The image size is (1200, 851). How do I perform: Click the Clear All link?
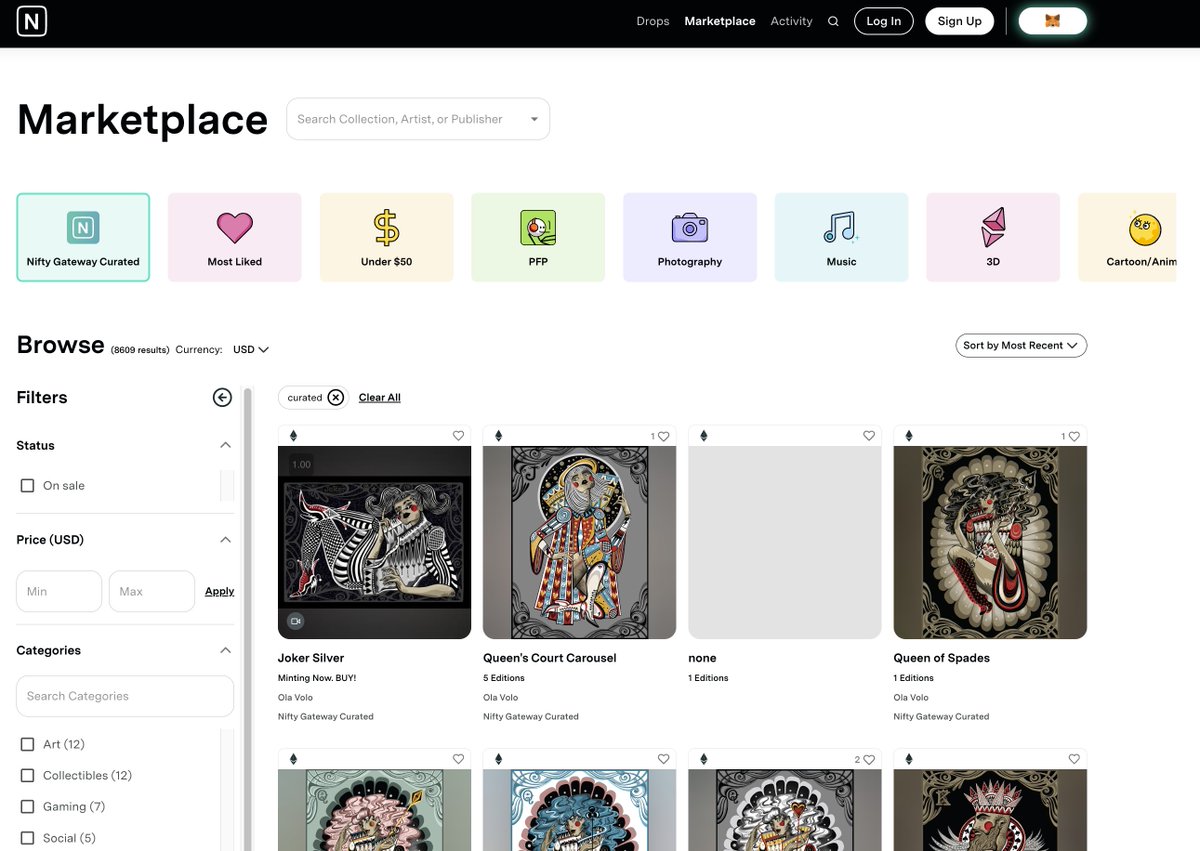coord(380,397)
